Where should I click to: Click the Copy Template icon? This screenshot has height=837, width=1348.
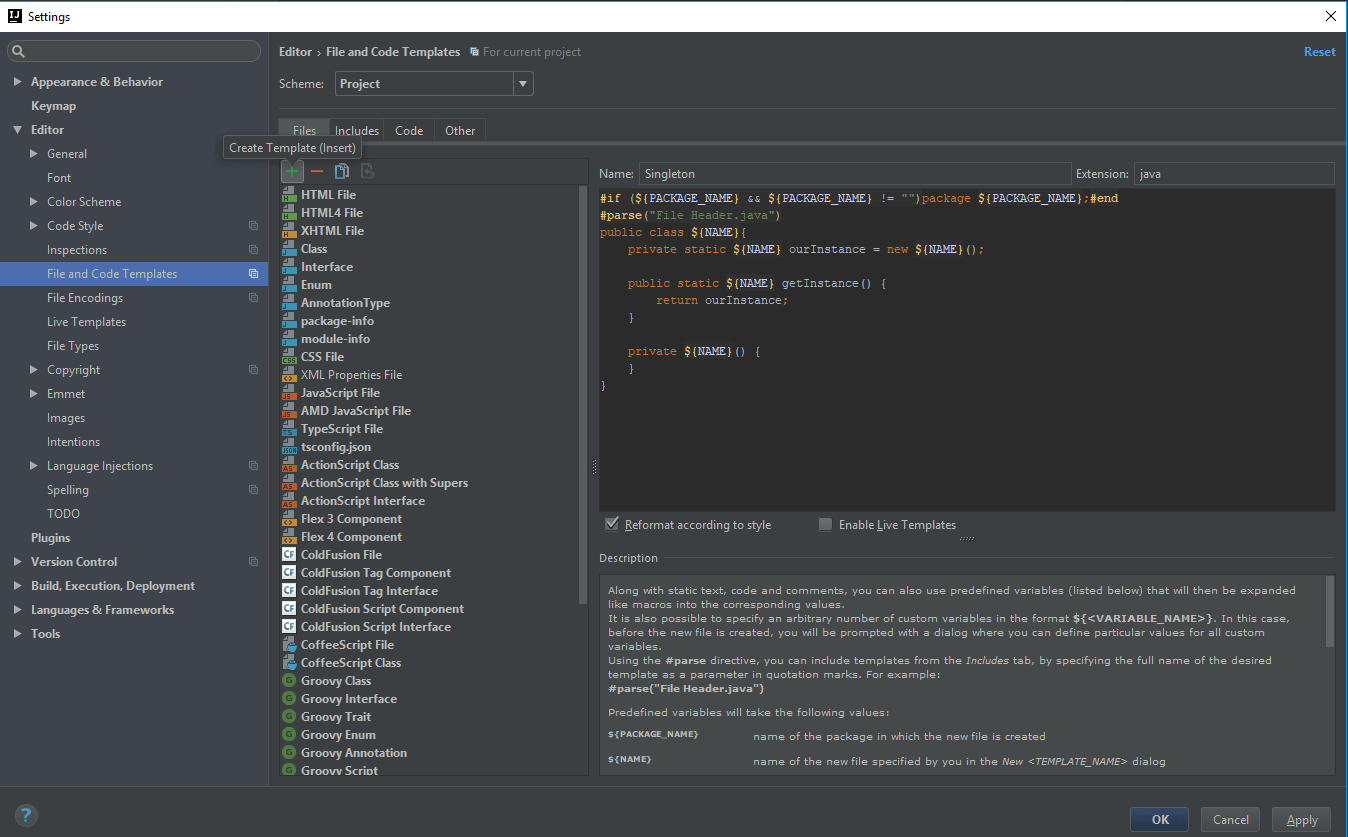coord(342,172)
